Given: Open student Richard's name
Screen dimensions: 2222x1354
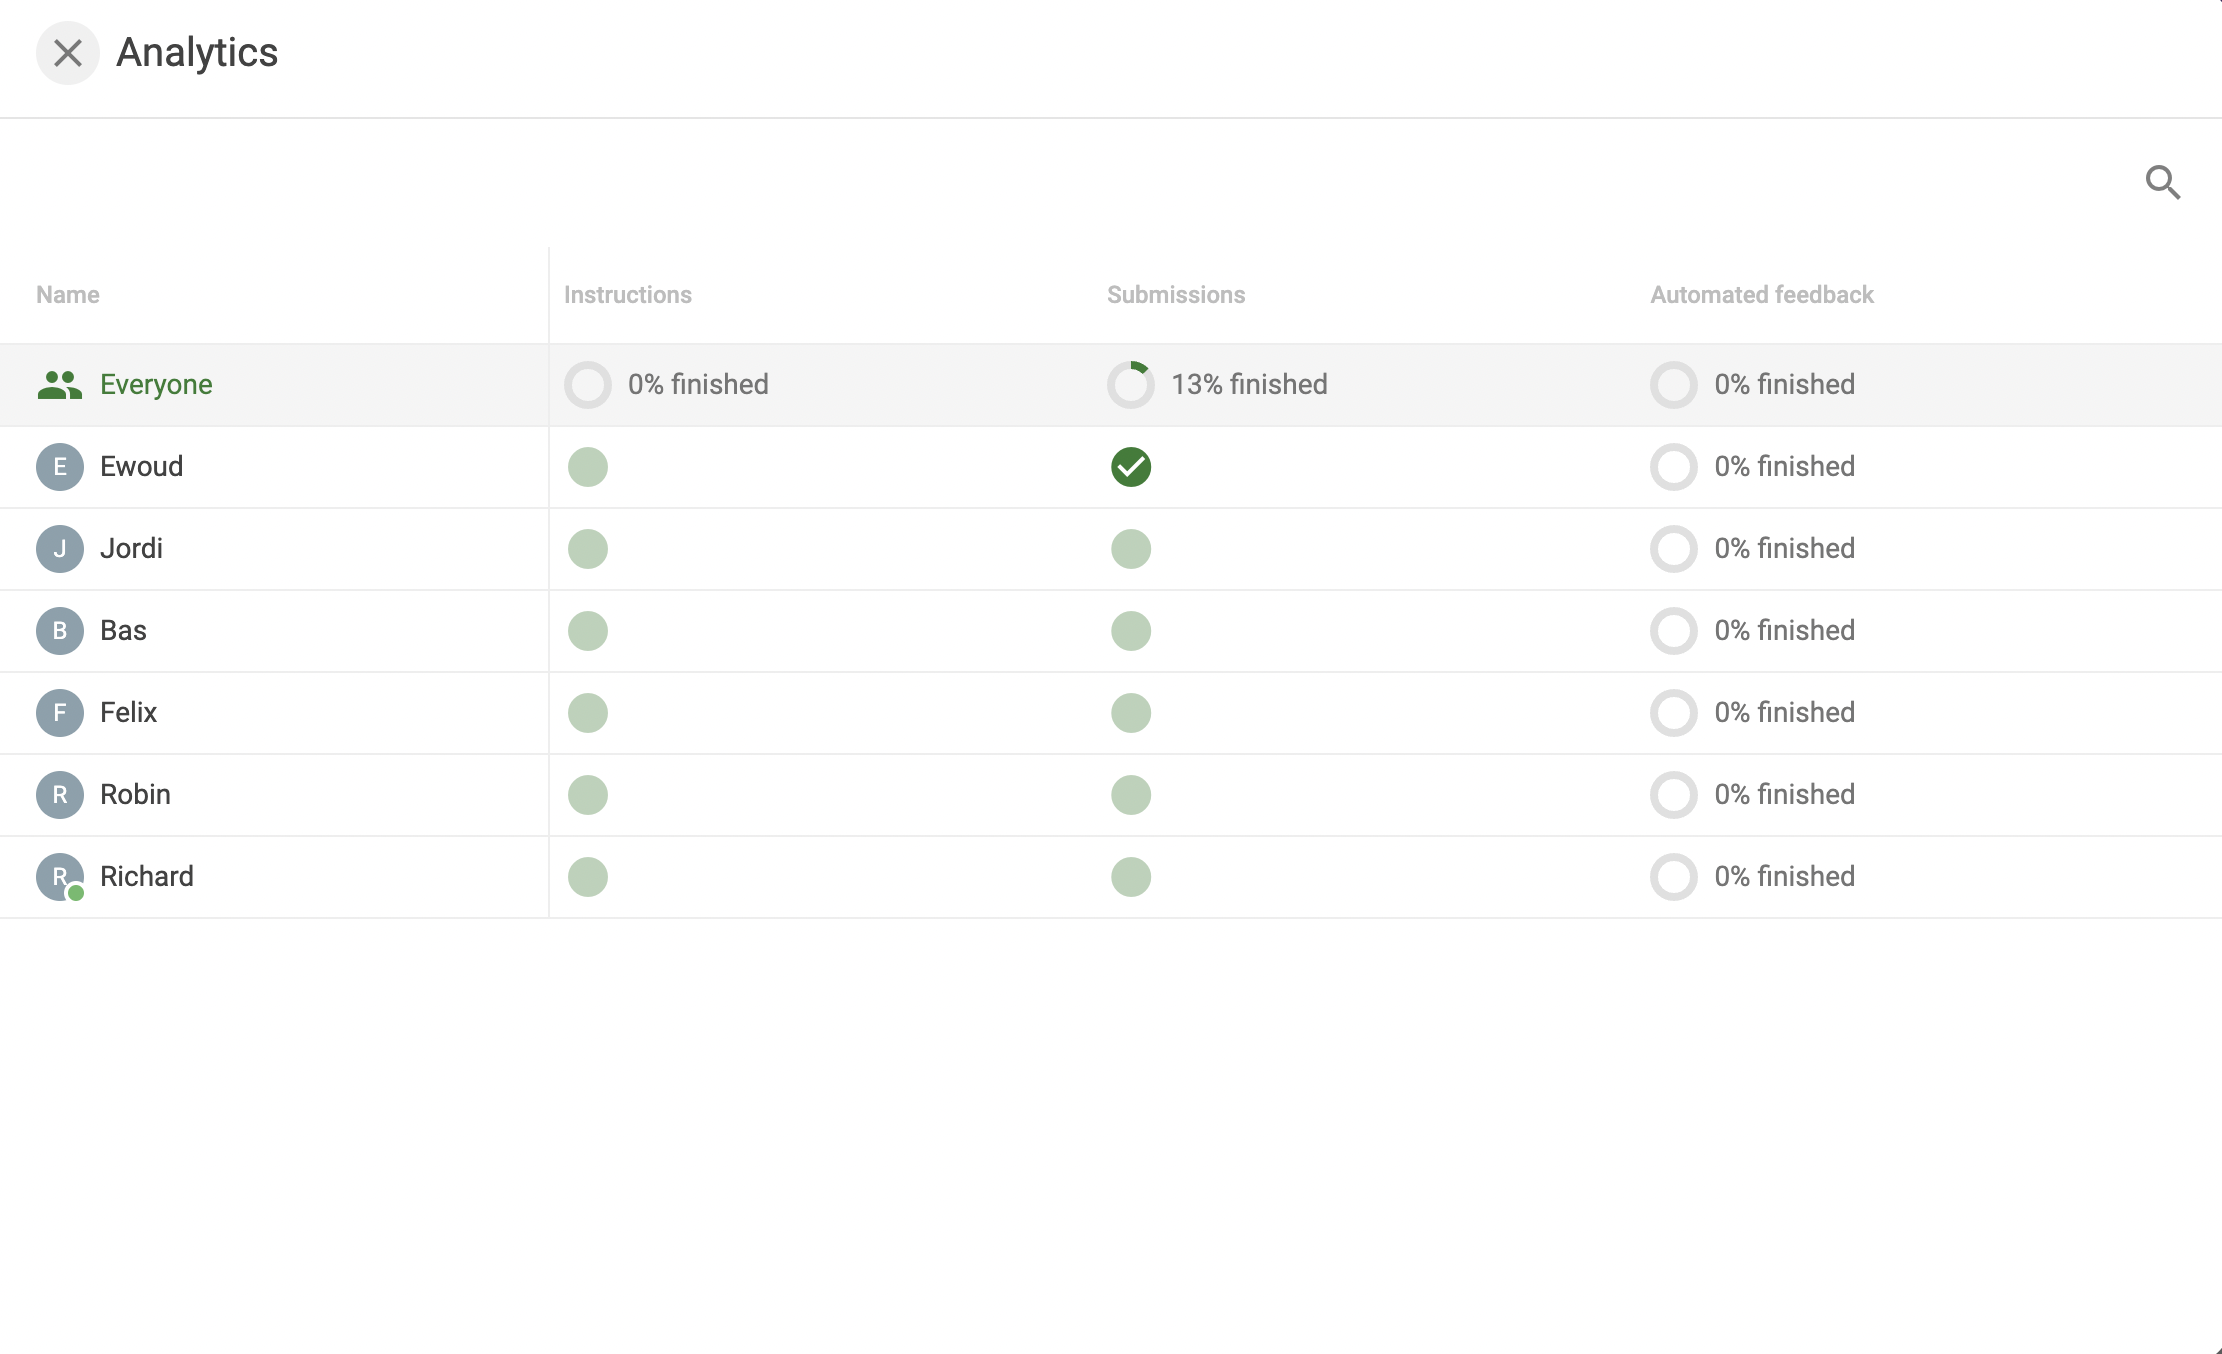Looking at the screenshot, I should pos(147,877).
